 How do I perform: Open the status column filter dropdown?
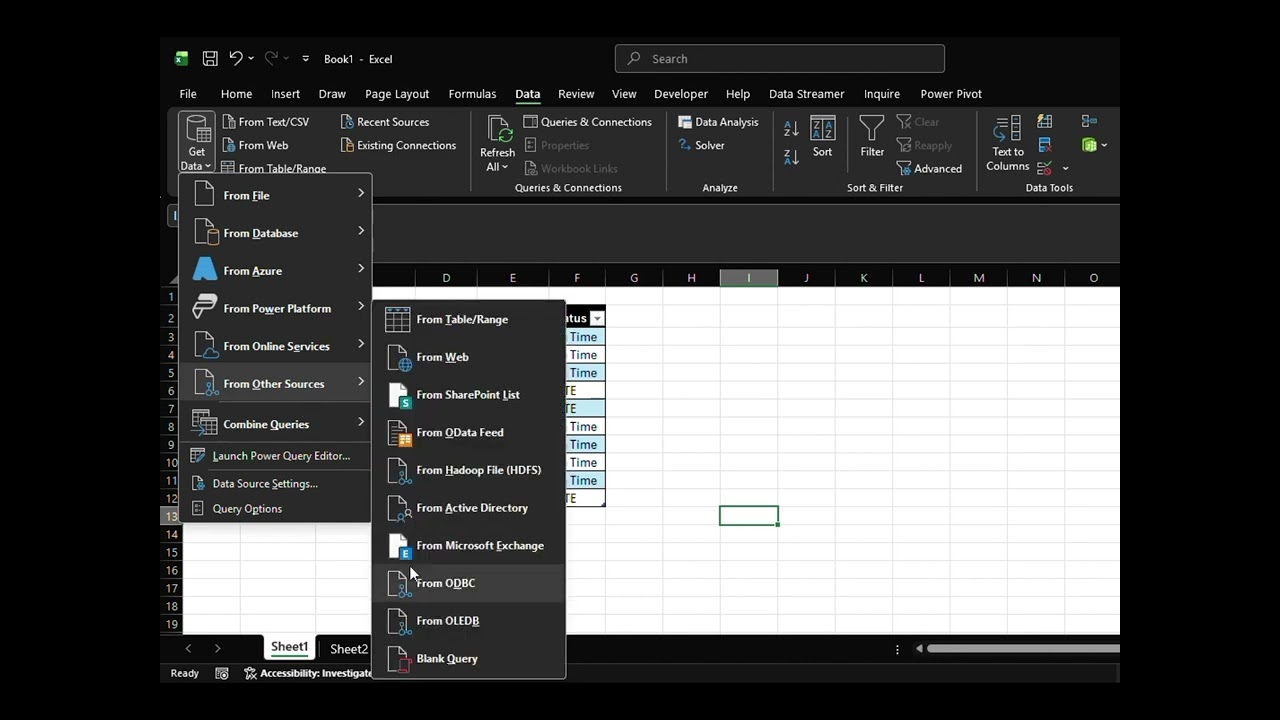pyautogui.click(x=597, y=318)
